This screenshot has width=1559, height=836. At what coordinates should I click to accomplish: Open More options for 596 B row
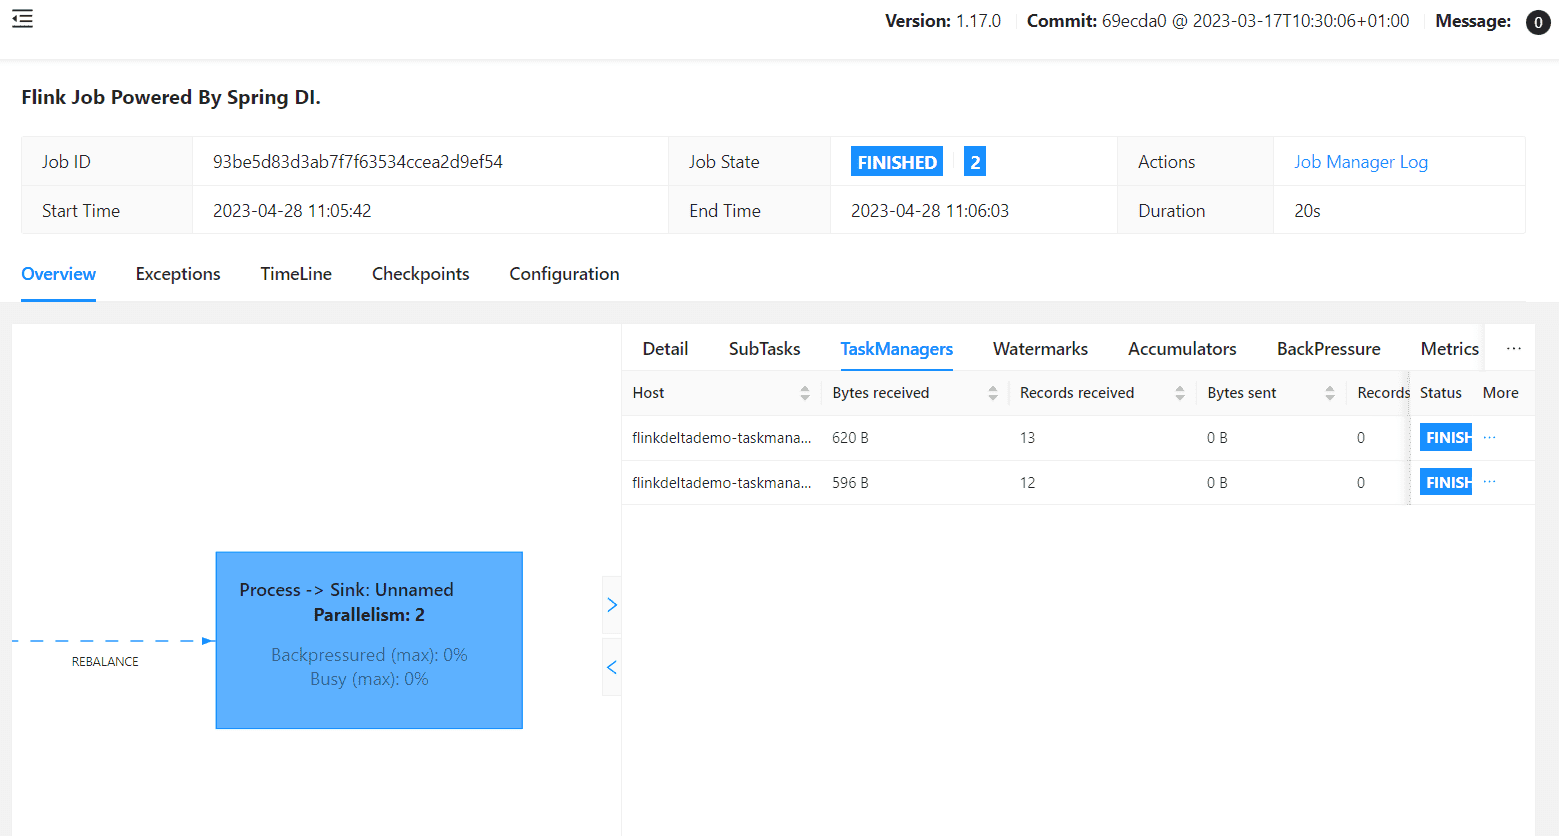[1490, 482]
